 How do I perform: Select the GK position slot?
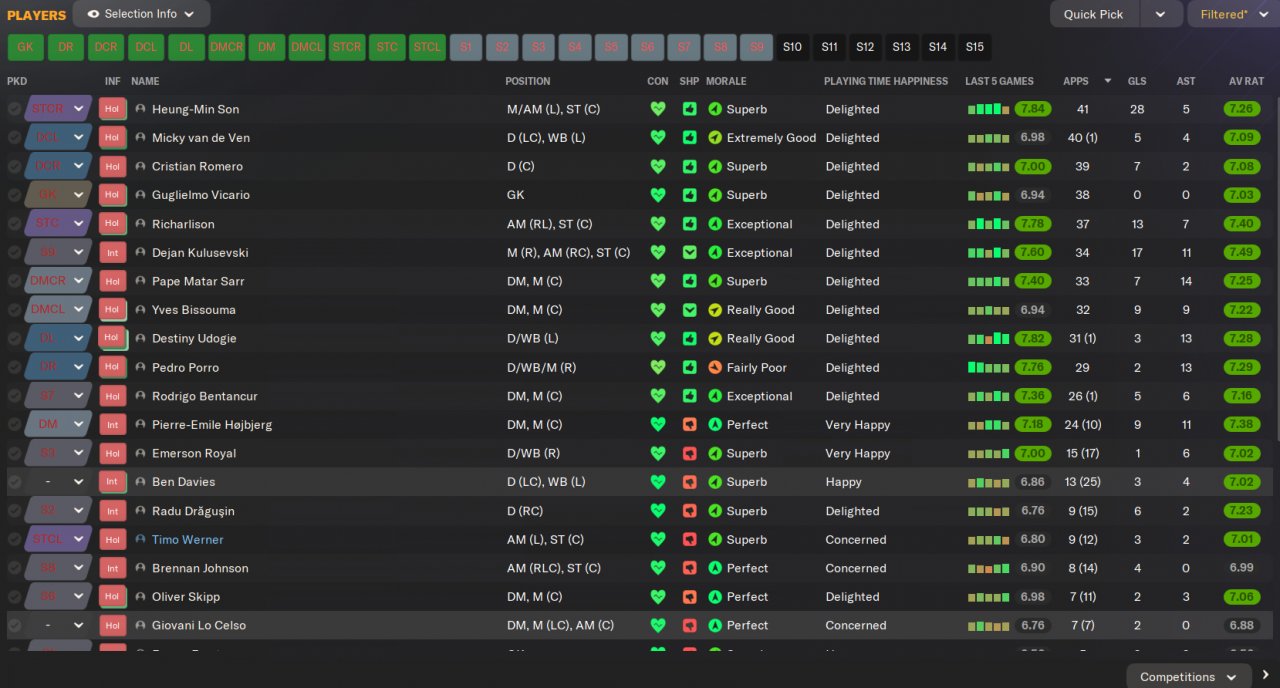point(26,47)
